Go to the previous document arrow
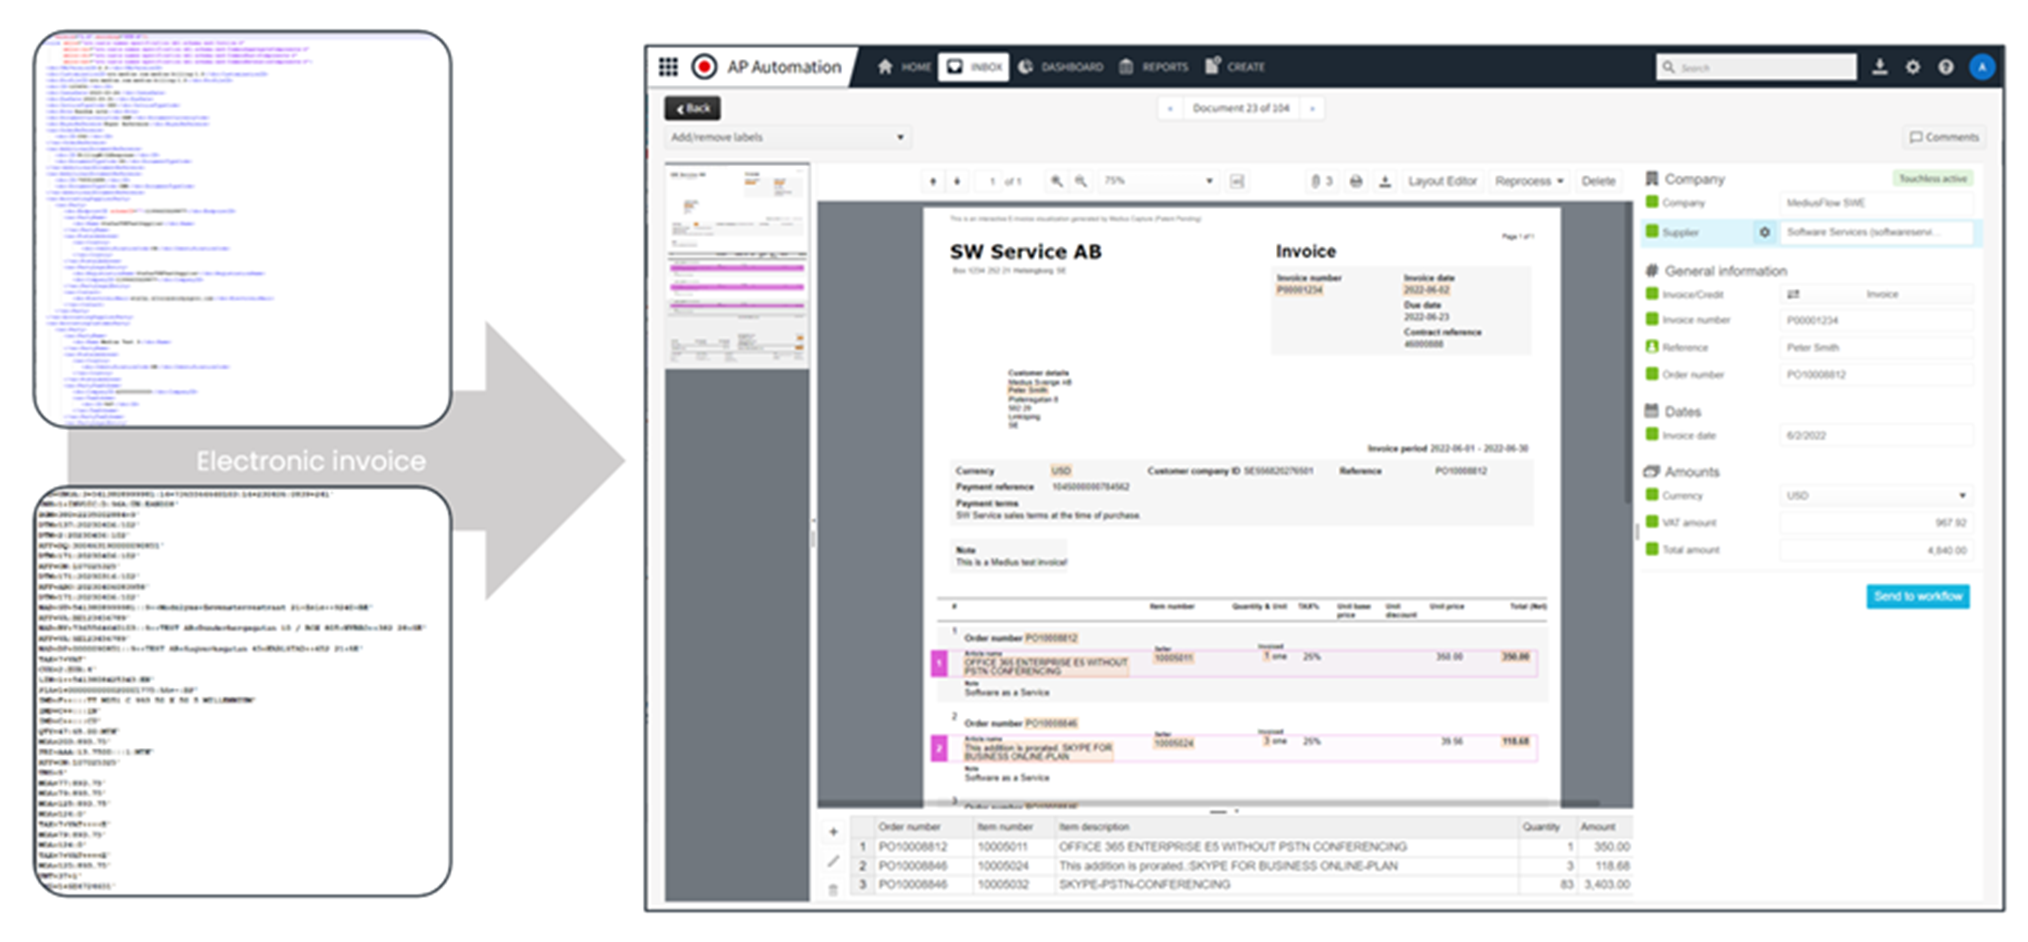 coord(1170,108)
